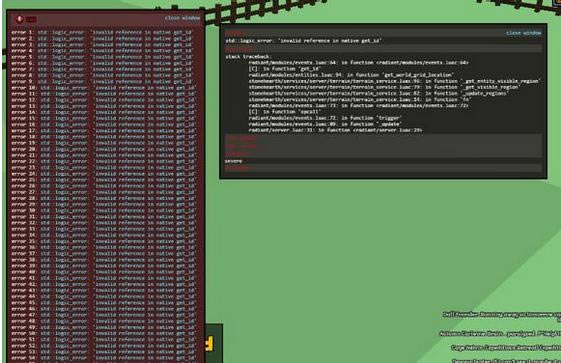Close the stack traceback detail window

click(523, 33)
